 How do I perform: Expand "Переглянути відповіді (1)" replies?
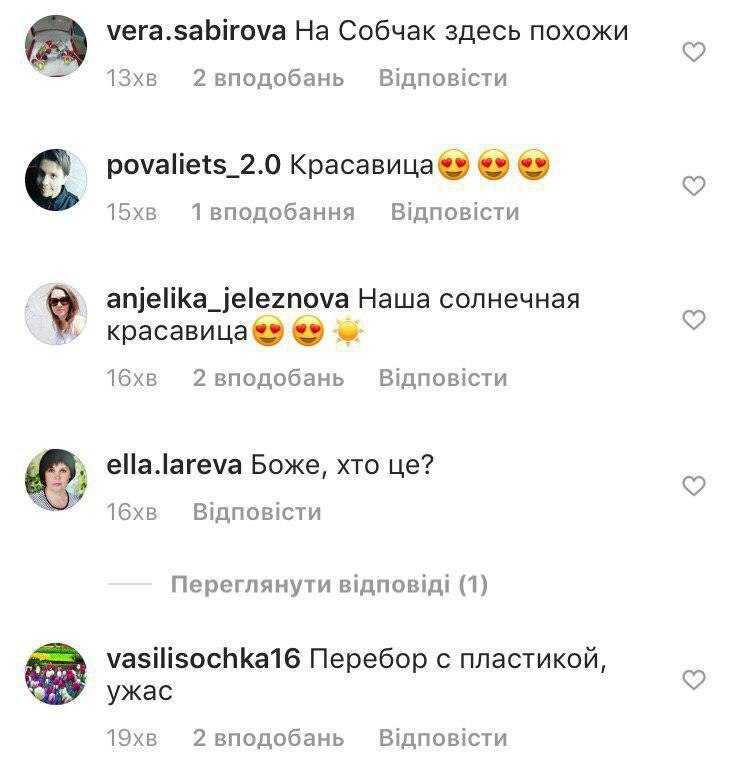(329, 584)
